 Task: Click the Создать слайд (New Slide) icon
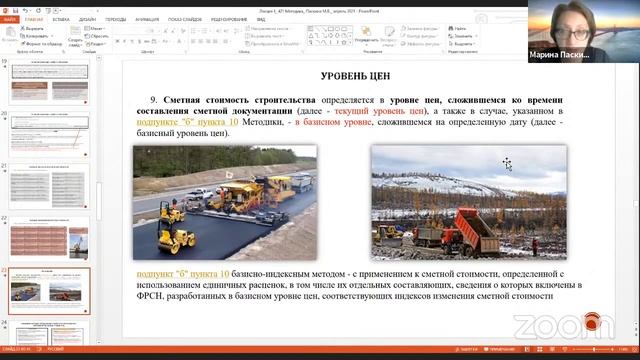[75, 31]
